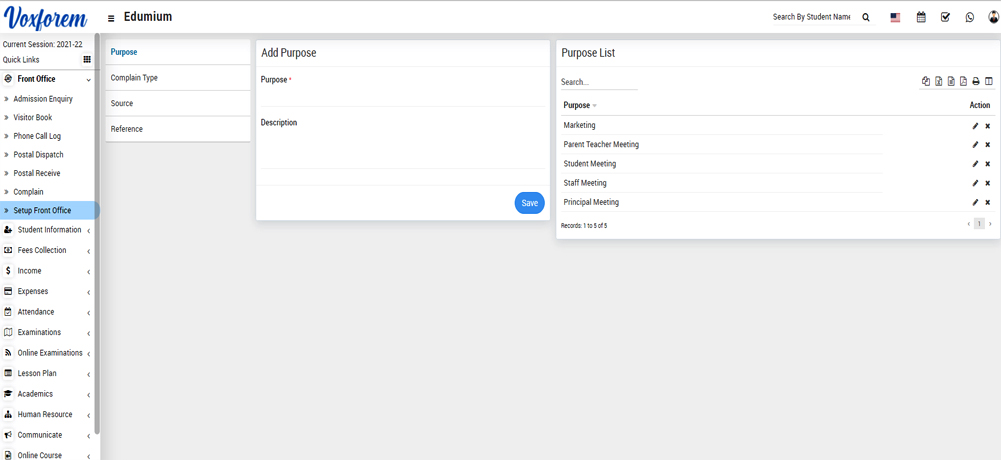The width and height of the screenshot is (1001, 460).
Task: Click the US flag language icon
Action: (895, 17)
